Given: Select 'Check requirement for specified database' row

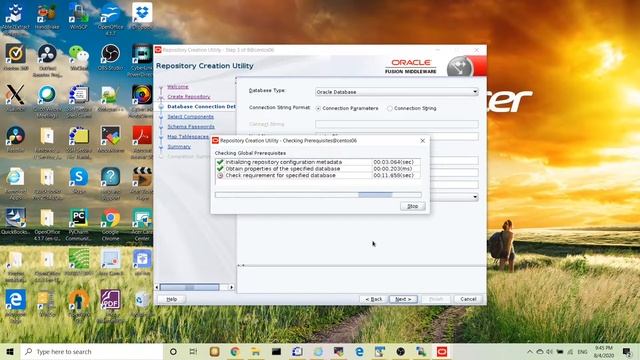Looking at the screenshot, I should (318, 175).
